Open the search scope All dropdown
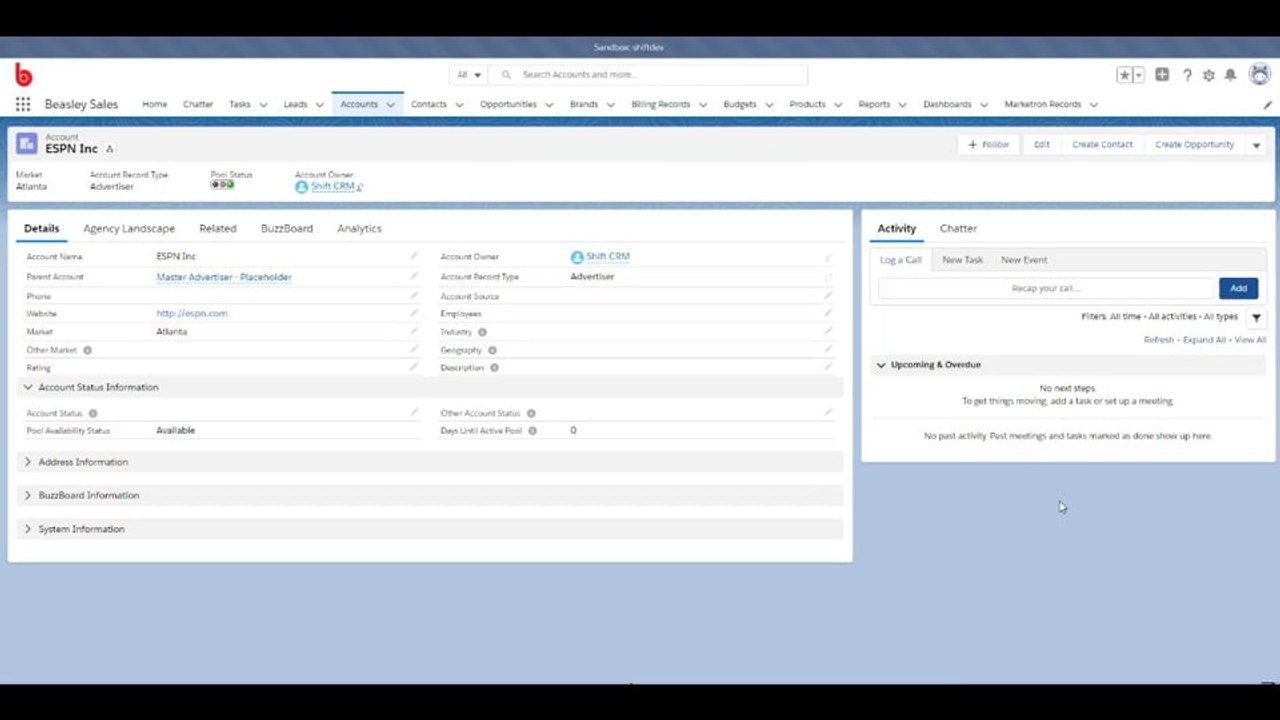Viewport: 1280px width, 720px height. (x=469, y=75)
